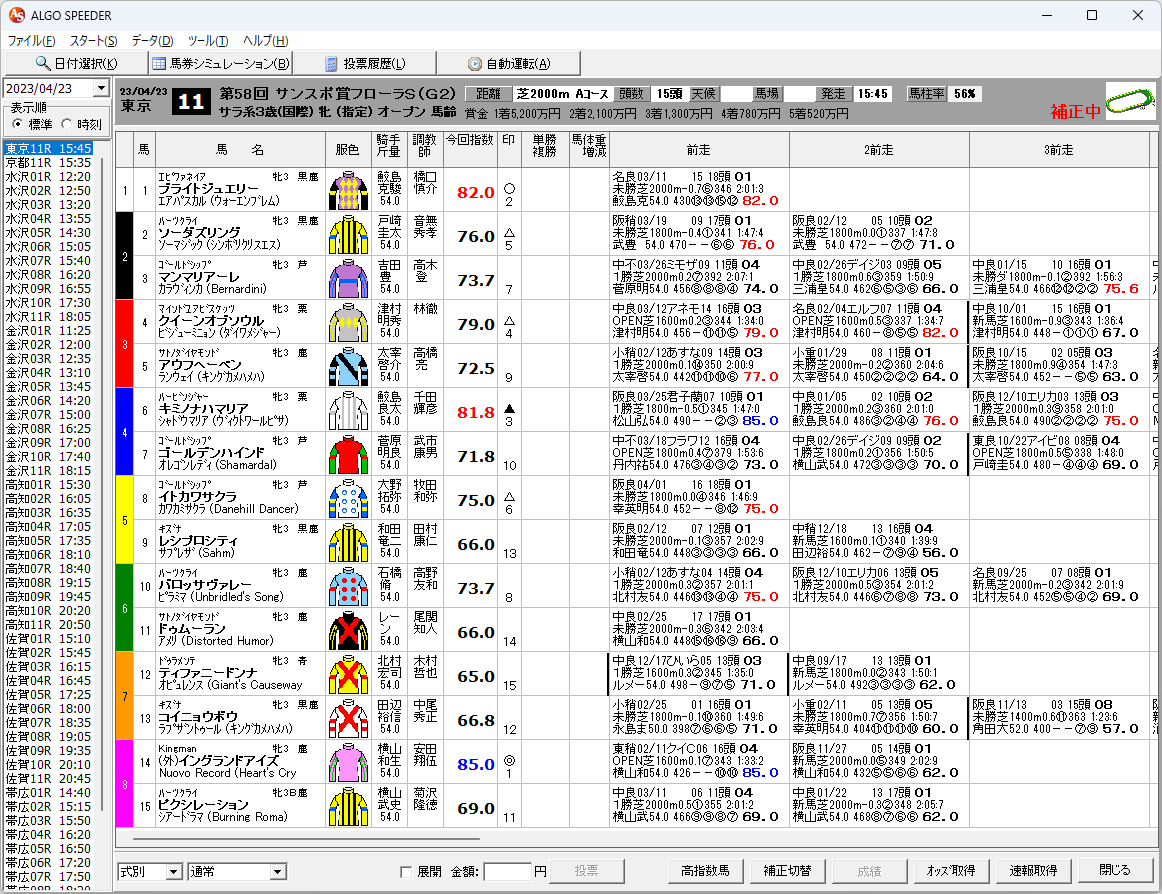
Task: Open the スタート(S) menu
Action: click(x=93, y=41)
